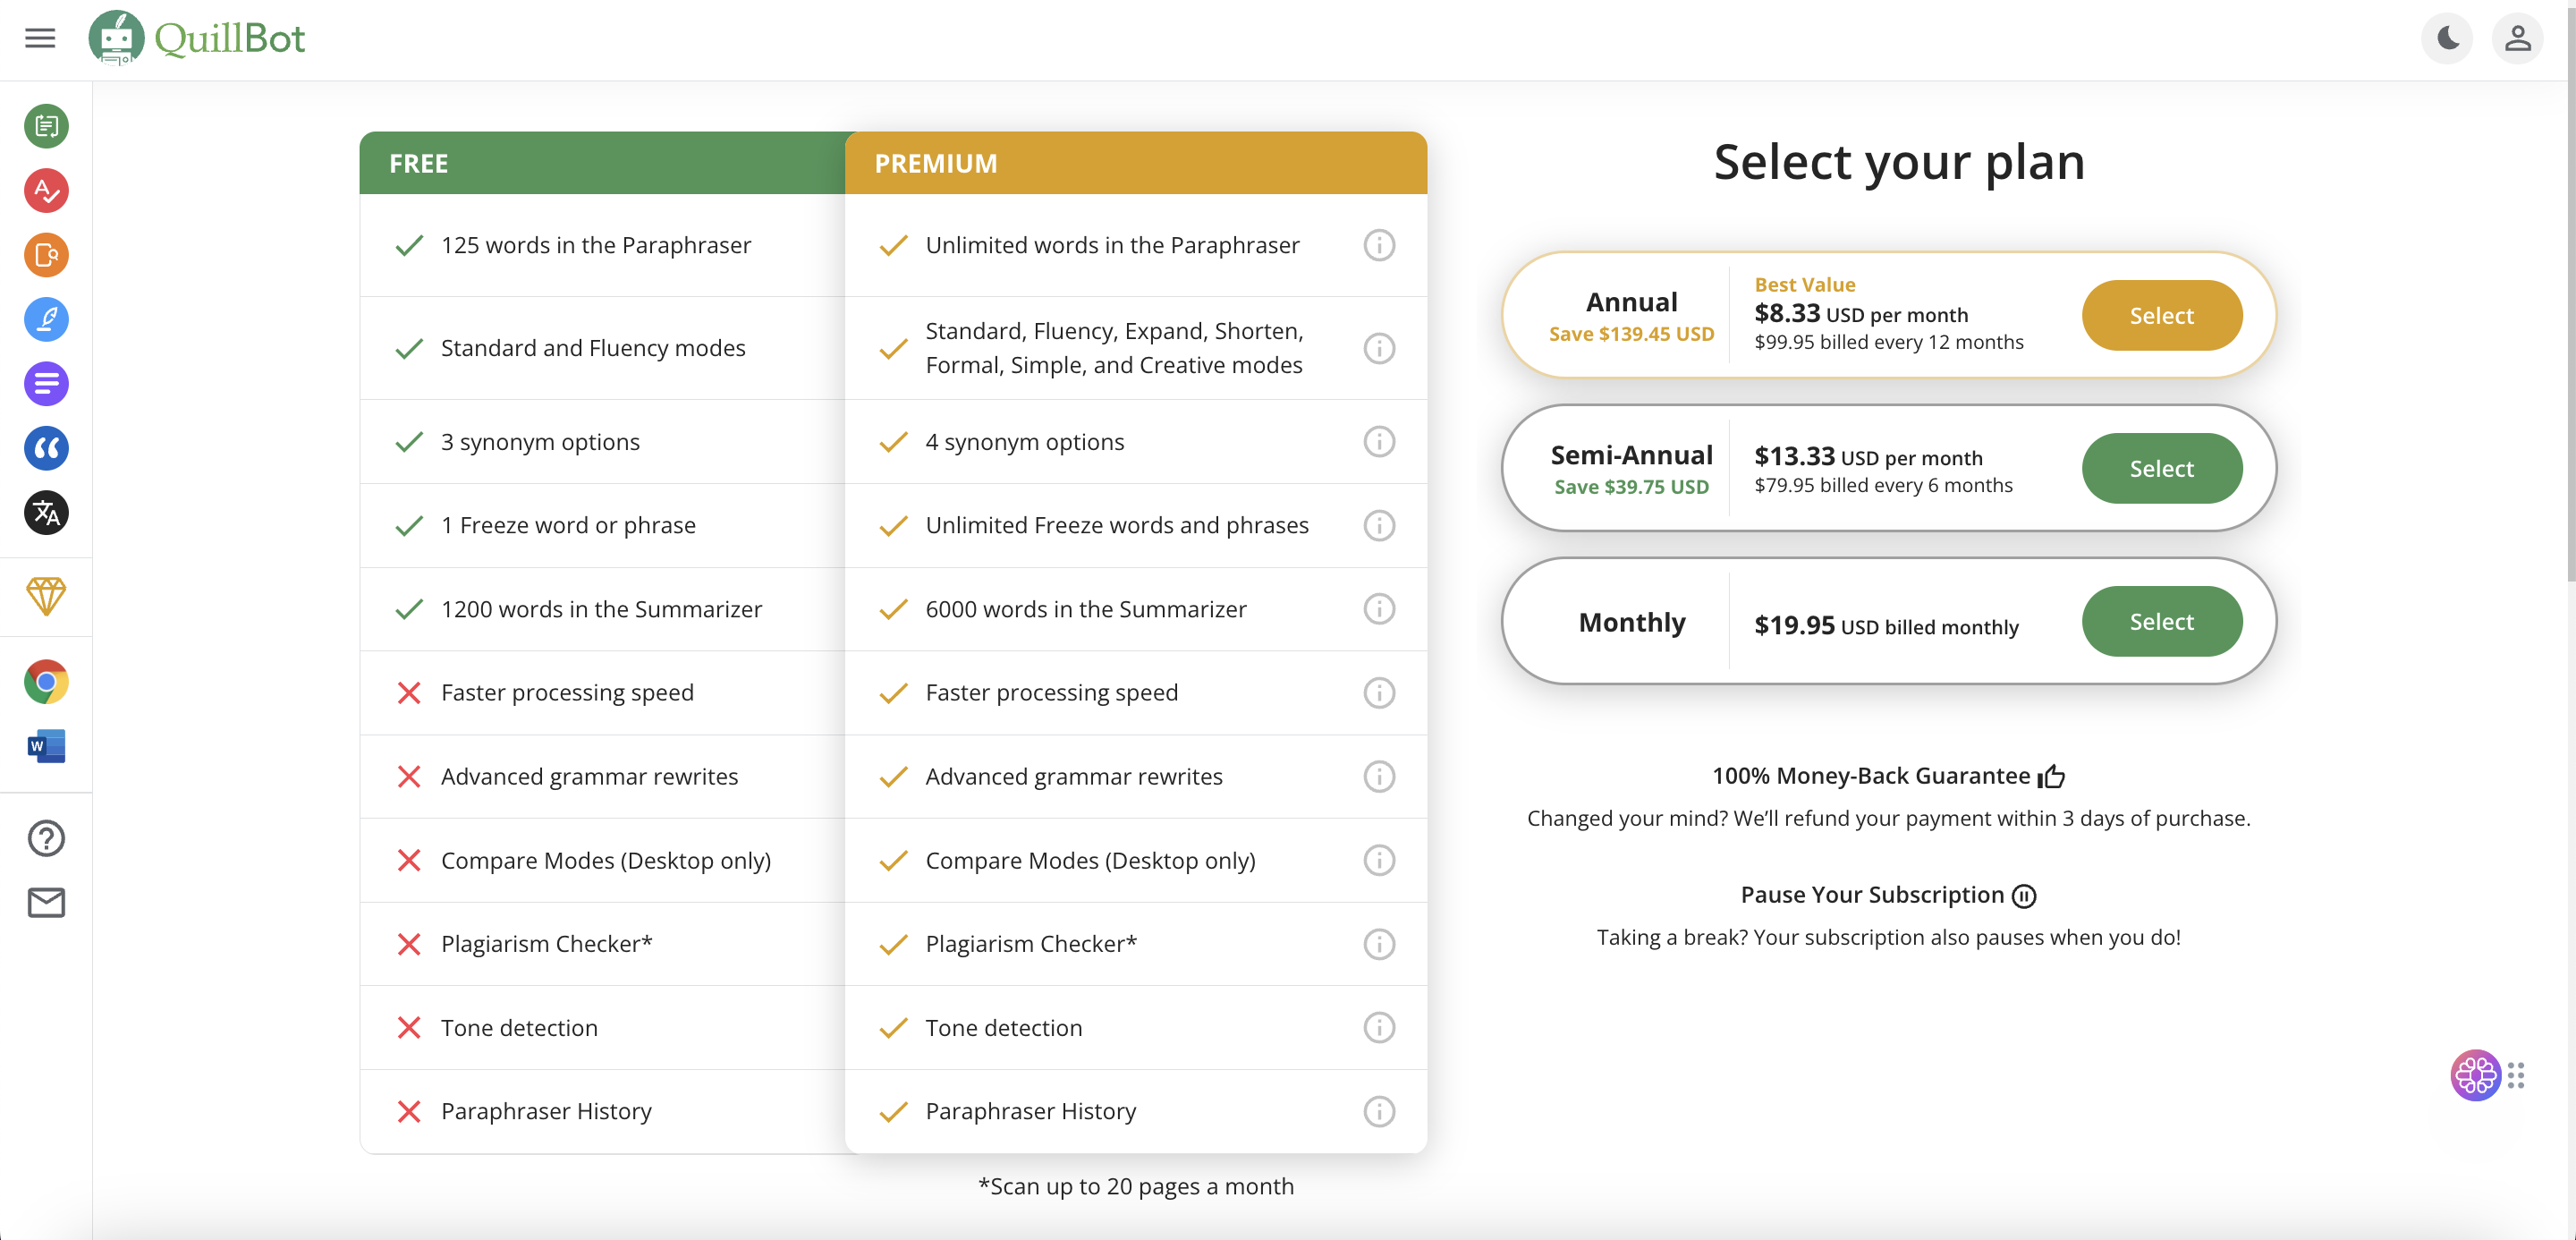This screenshot has height=1240, width=2576.
Task: Expand the hamburger menu
Action: (40, 38)
